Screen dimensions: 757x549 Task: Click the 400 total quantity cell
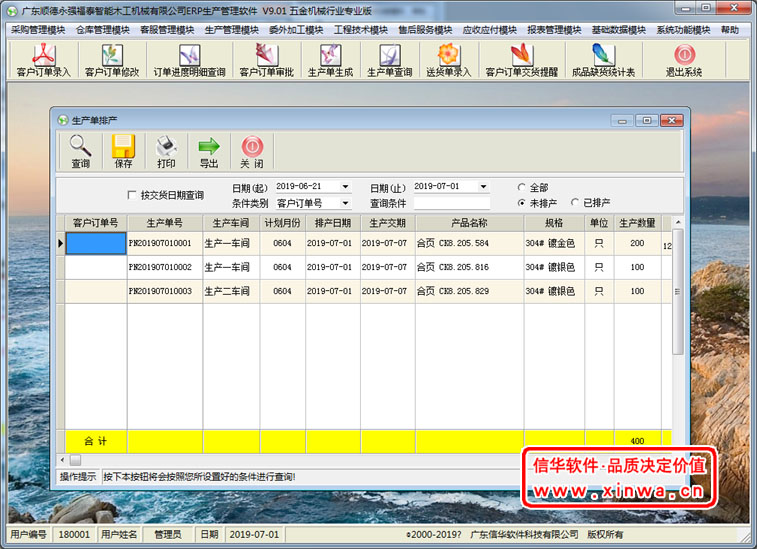coord(637,441)
